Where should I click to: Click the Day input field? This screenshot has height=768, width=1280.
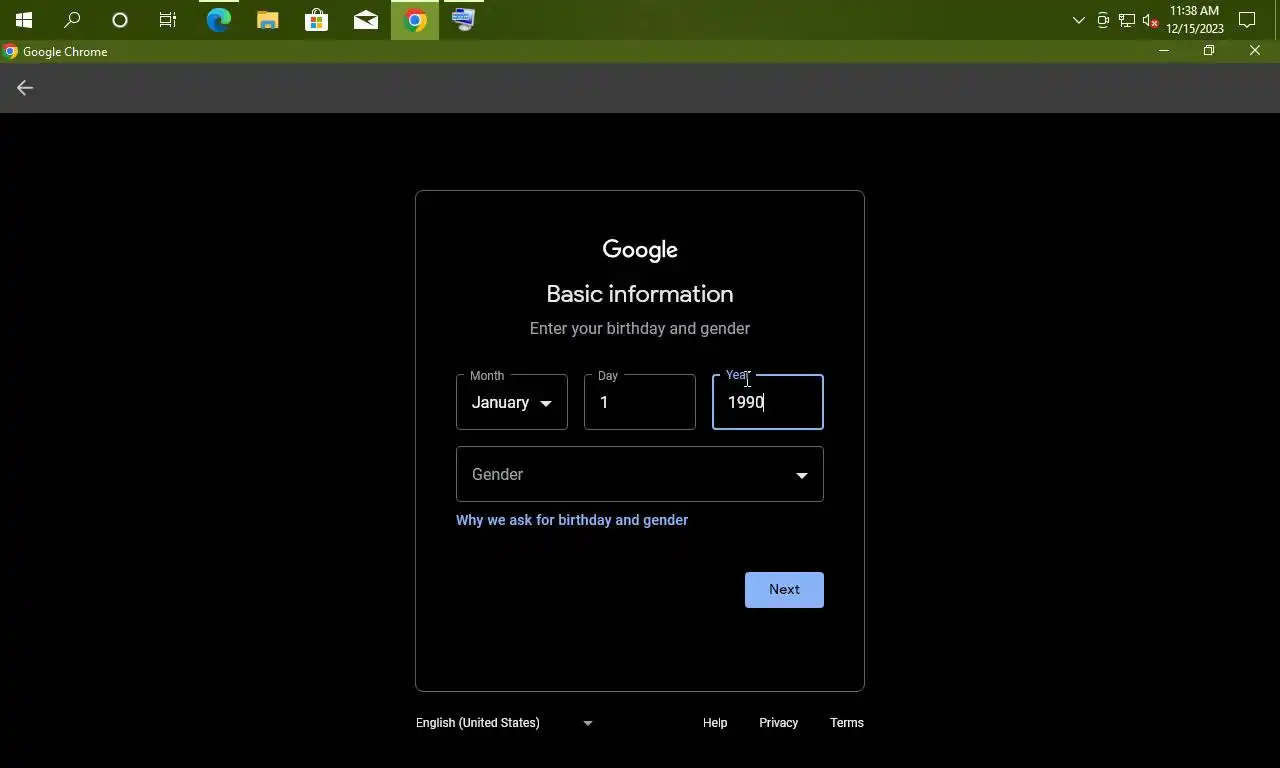tap(640, 402)
